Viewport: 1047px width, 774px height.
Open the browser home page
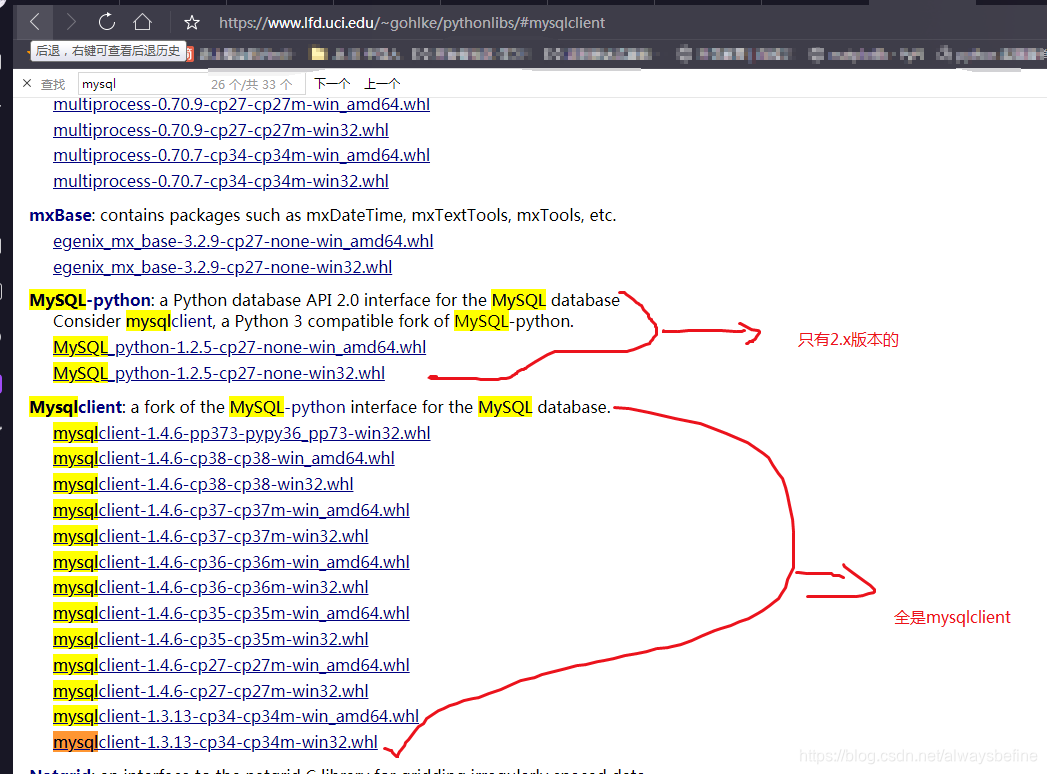click(x=143, y=21)
